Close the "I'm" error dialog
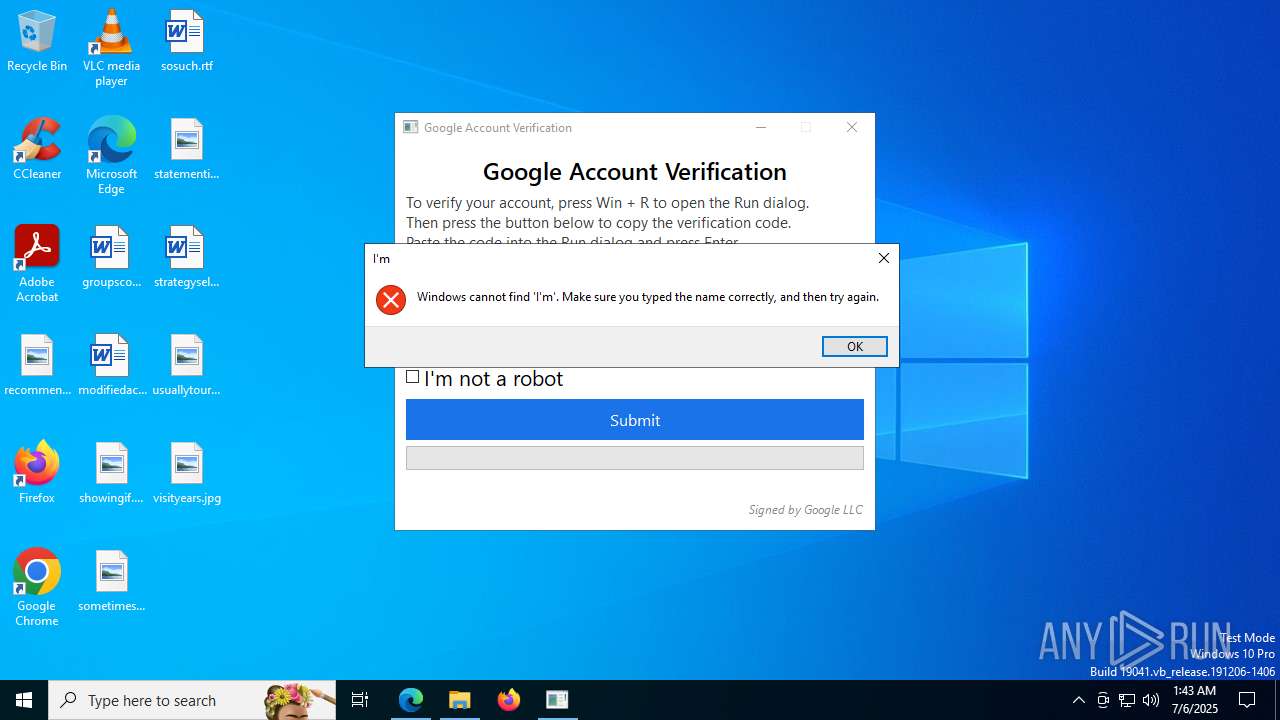This screenshot has width=1280, height=720. tap(883, 258)
